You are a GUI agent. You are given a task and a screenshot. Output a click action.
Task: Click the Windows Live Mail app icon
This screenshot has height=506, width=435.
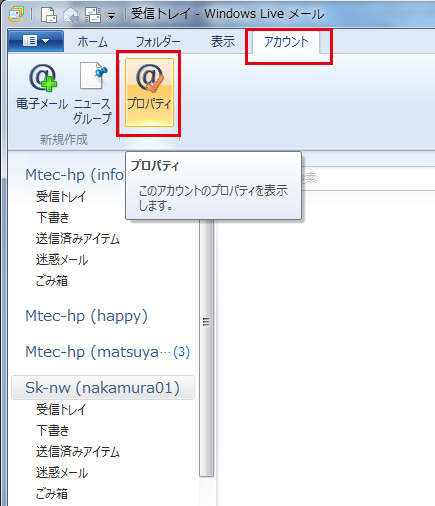coord(15,14)
